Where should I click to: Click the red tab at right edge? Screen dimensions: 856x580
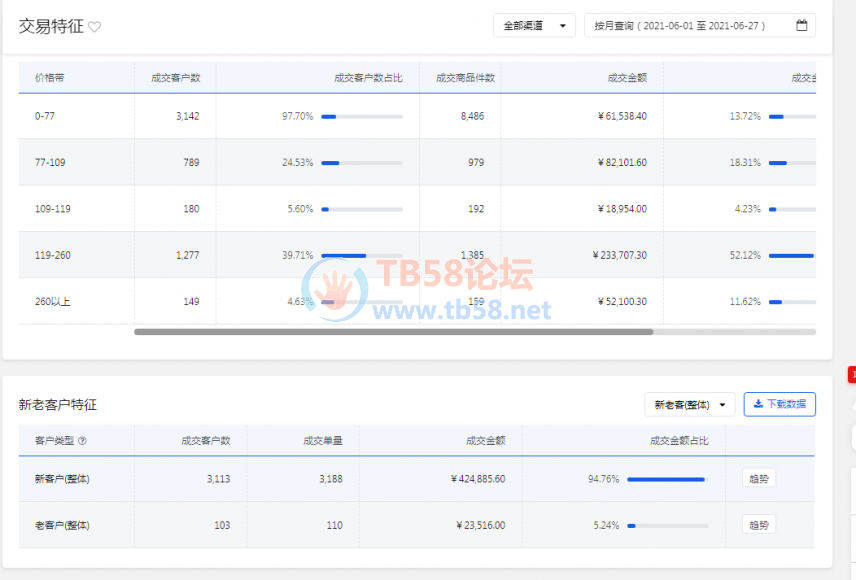(852, 375)
